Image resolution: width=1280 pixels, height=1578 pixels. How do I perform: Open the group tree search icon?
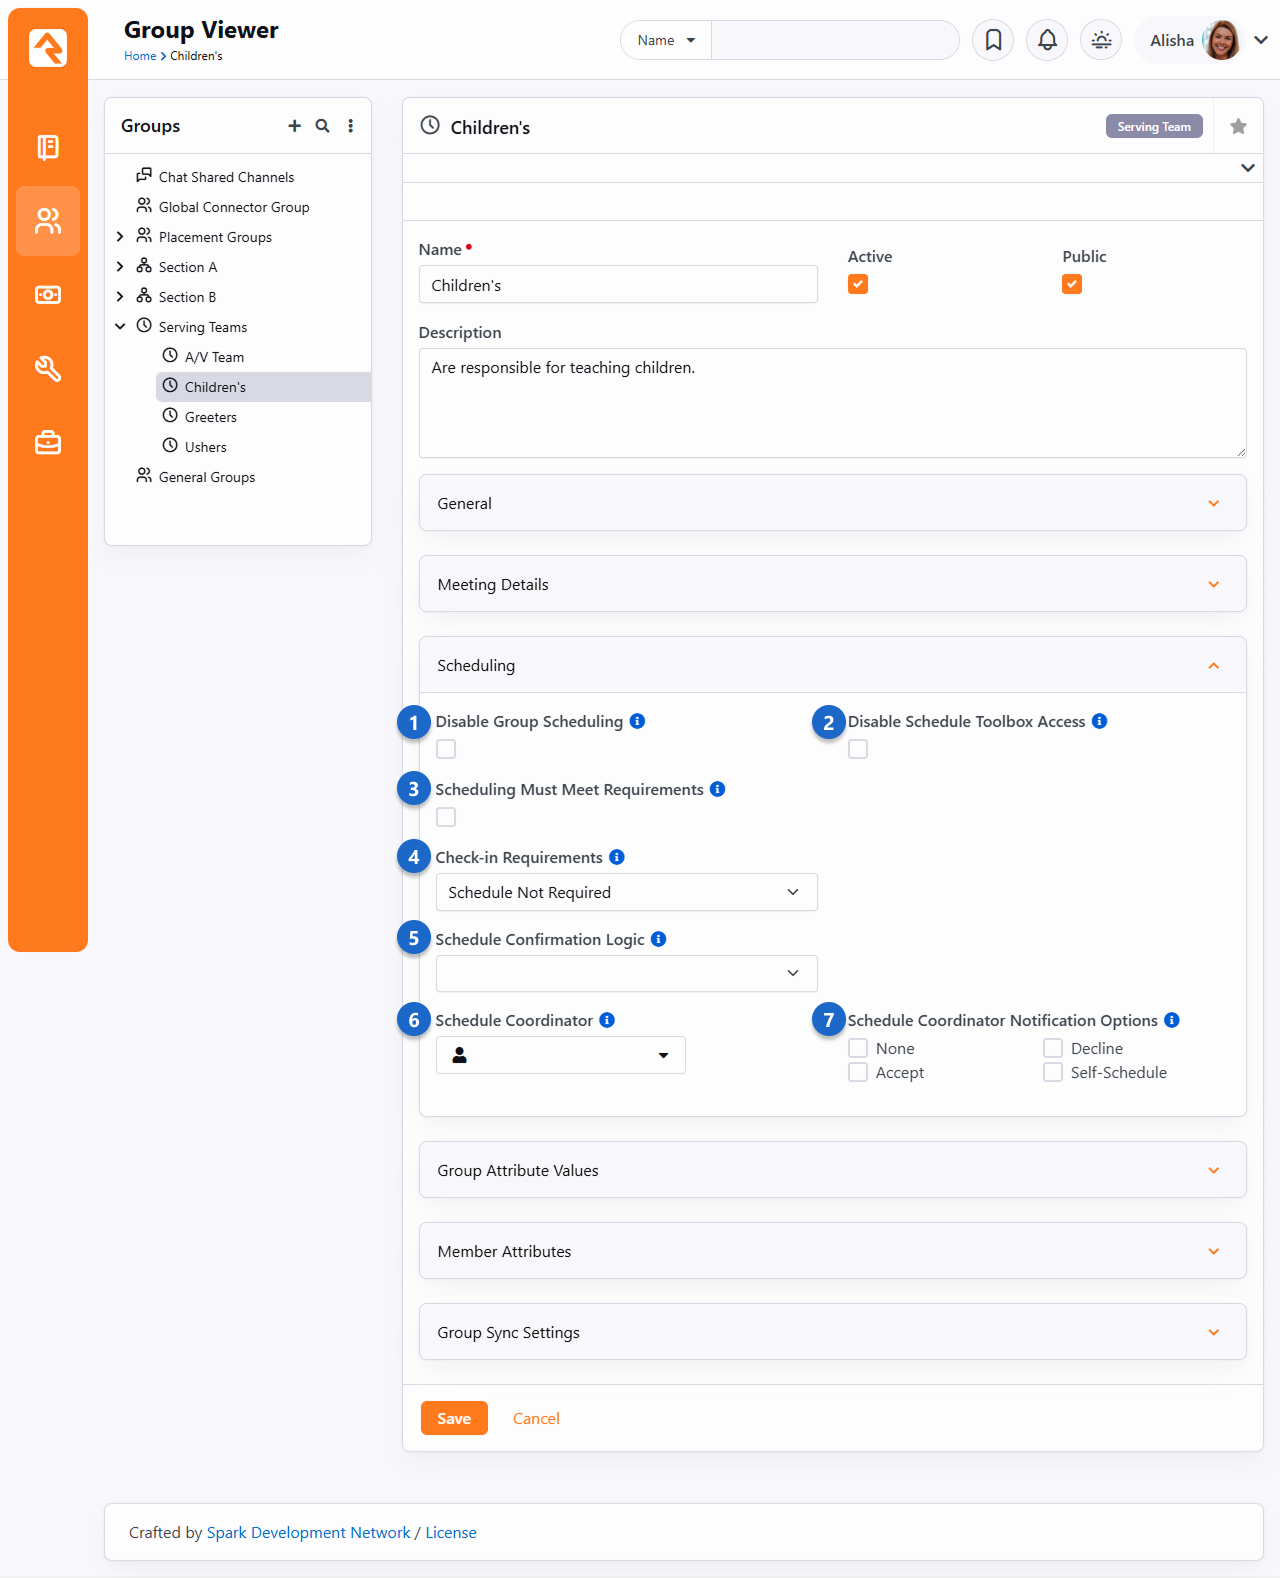322,126
